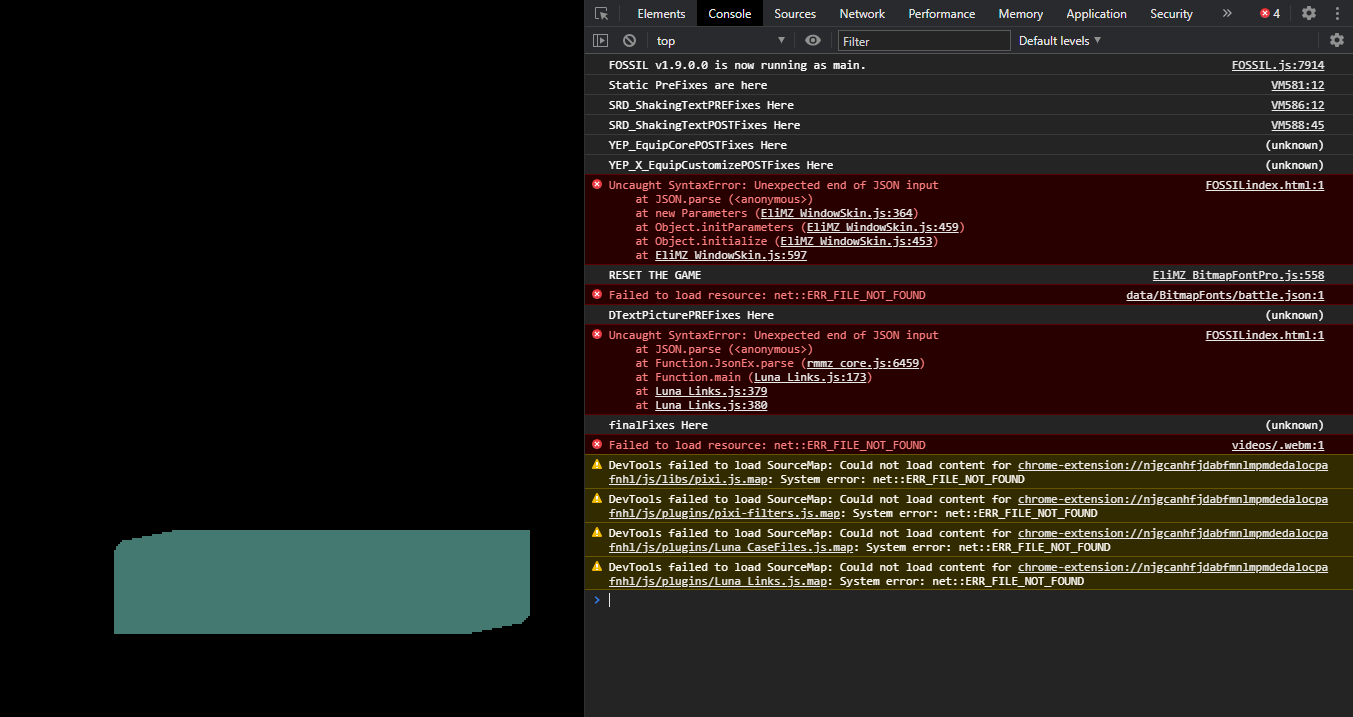1353x717 pixels.
Task: Follow the EliMZ_WindowSkin.js:453 link
Action: 856,241
